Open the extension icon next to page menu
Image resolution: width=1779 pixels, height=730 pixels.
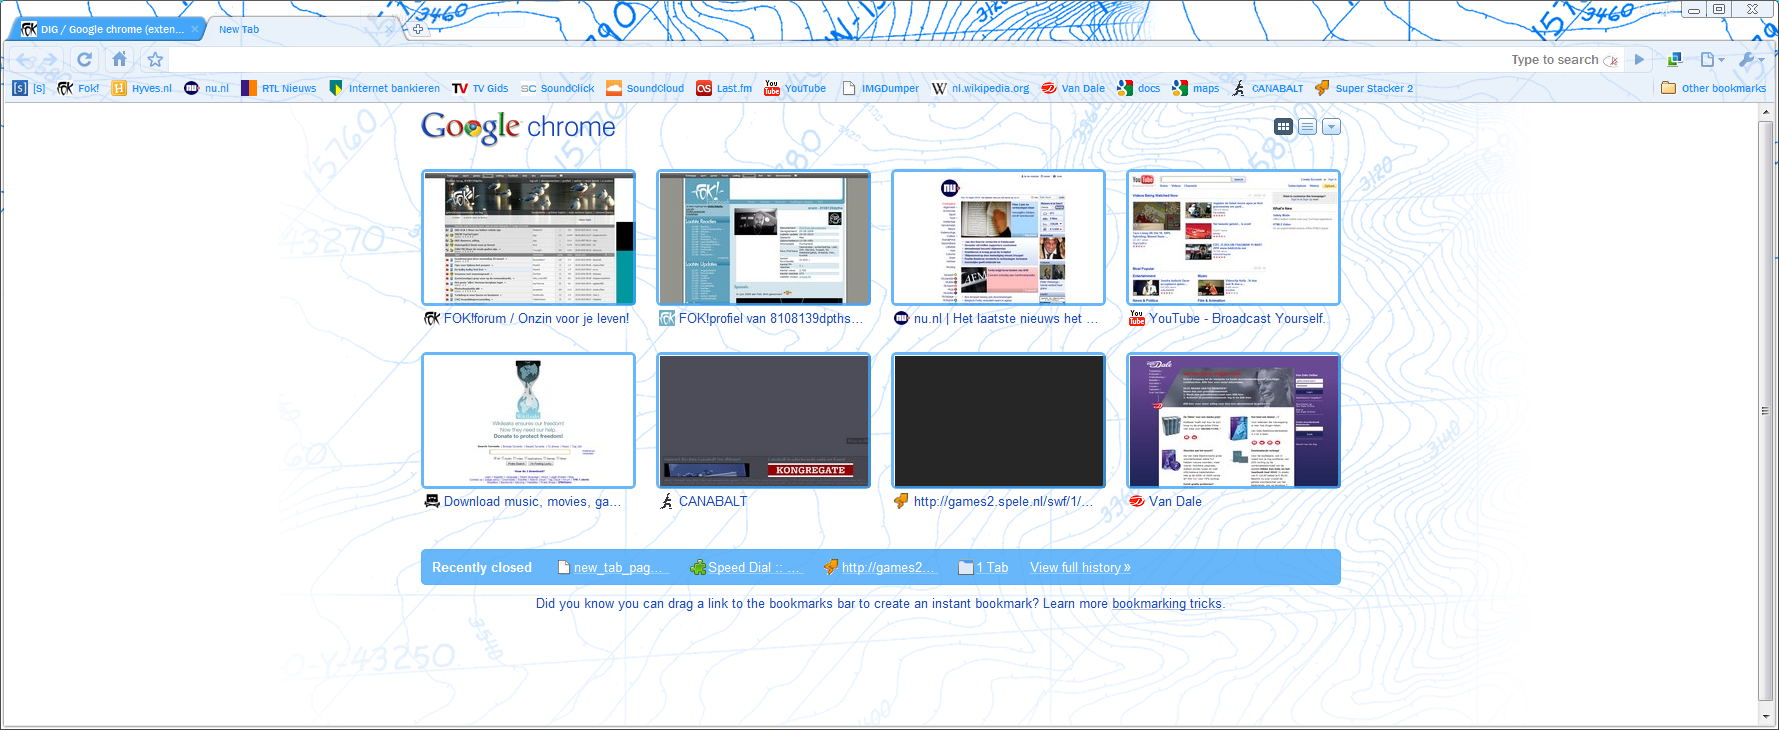1676,60
